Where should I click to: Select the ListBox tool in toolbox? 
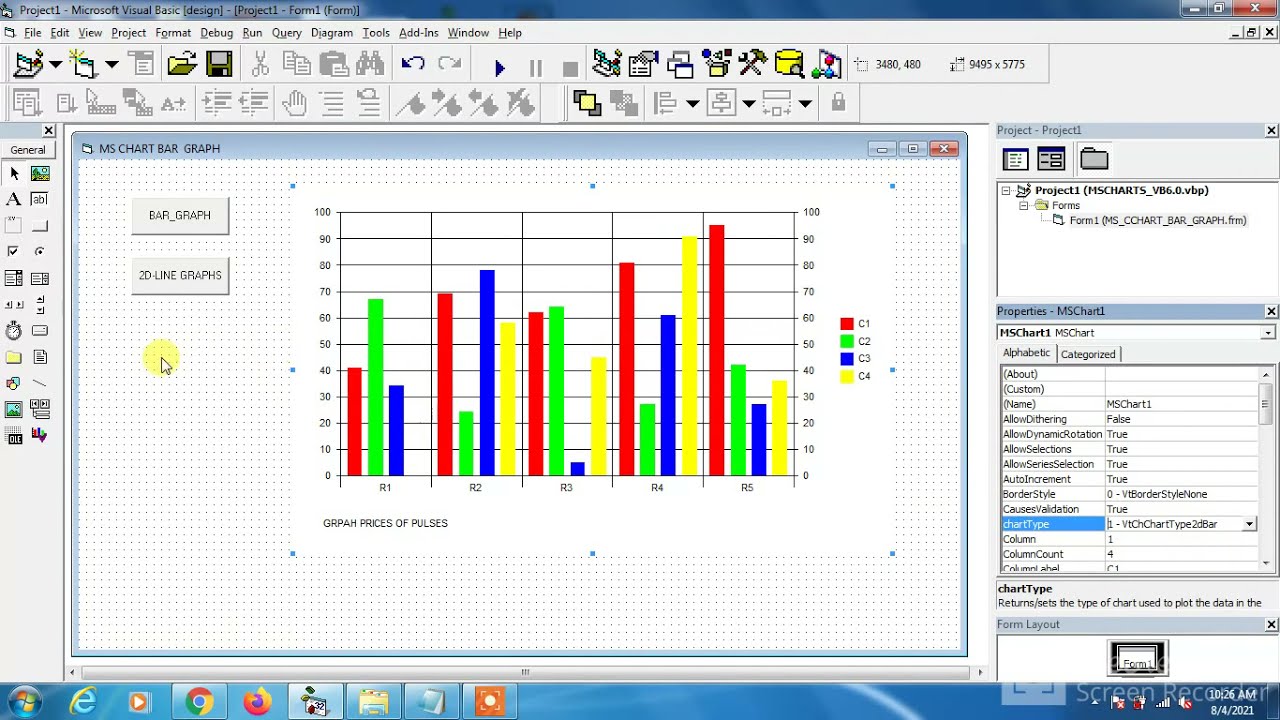point(40,279)
